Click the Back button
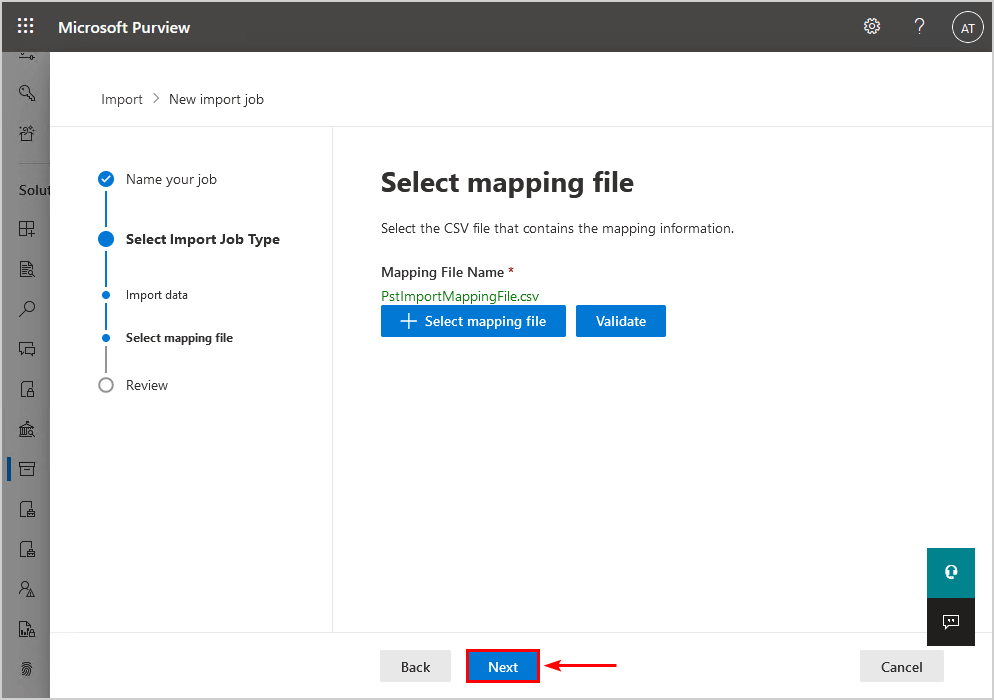This screenshot has height=700, width=994. pos(415,666)
